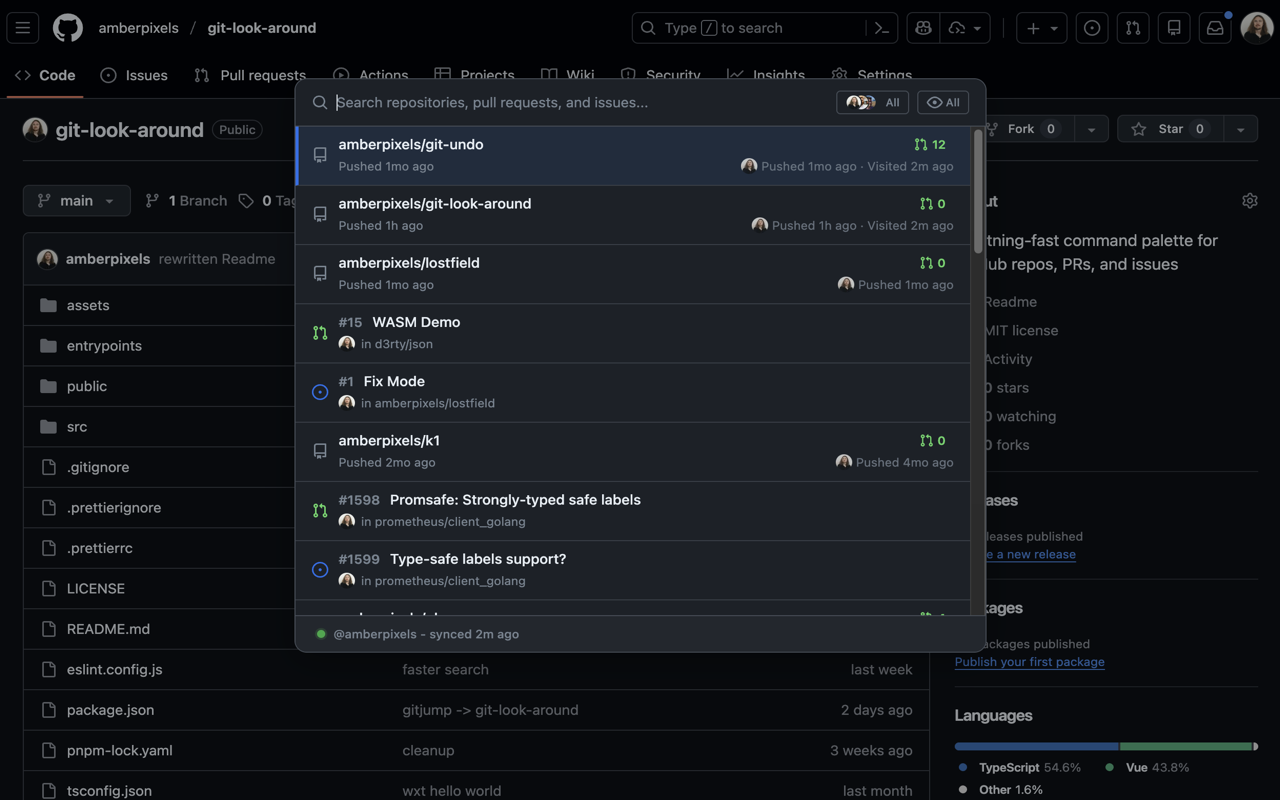Open the global navigation hamburger menu

(x=22, y=28)
